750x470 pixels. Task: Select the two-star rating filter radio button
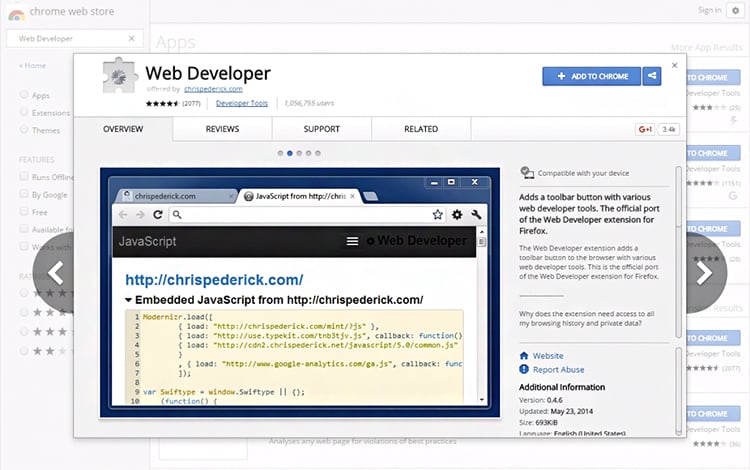coord(23,351)
